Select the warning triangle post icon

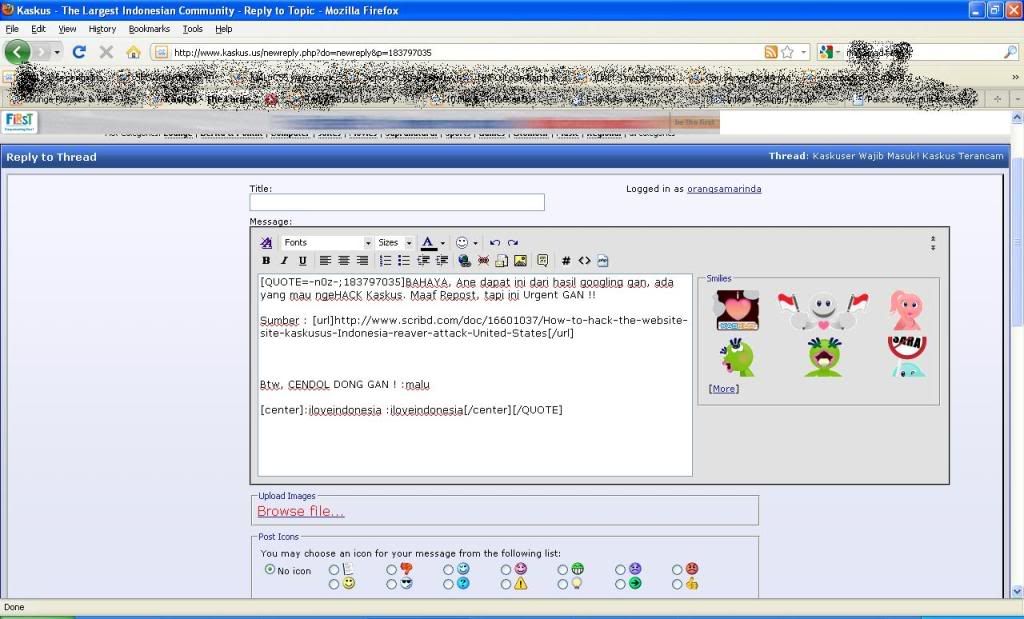click(x=505, y=584)
